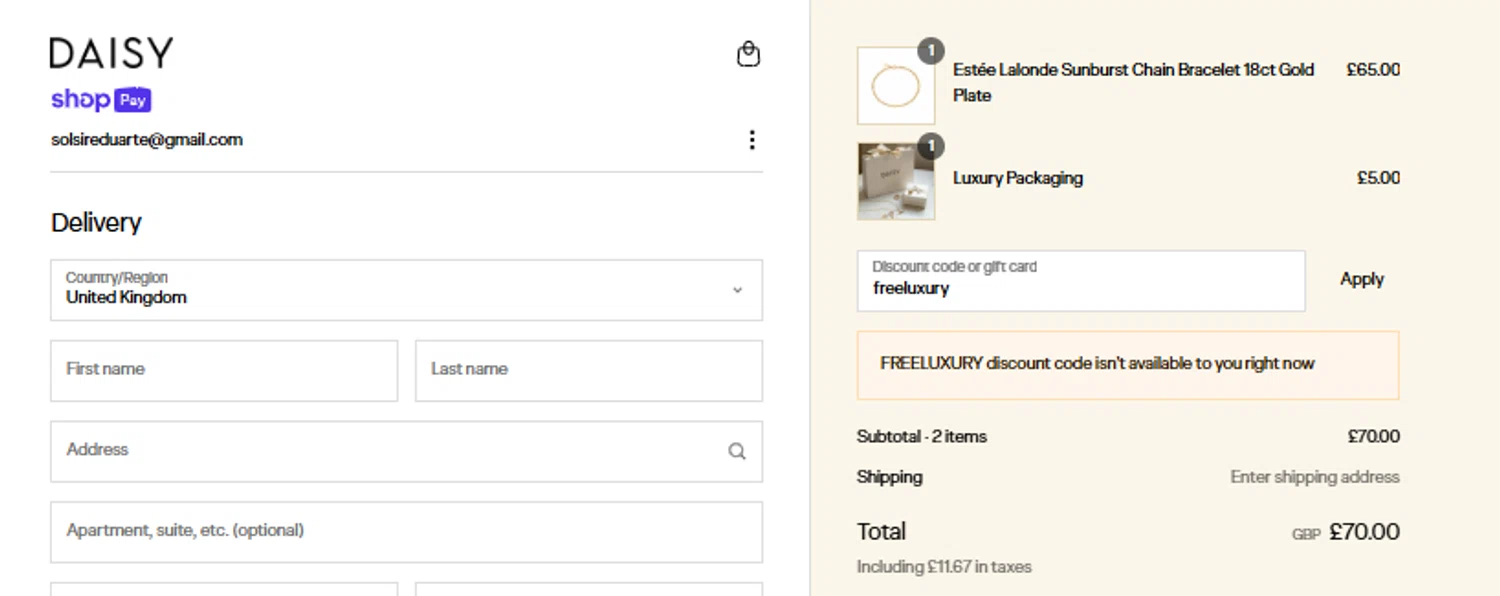Open the three-dot account options menu

(752, 140)
